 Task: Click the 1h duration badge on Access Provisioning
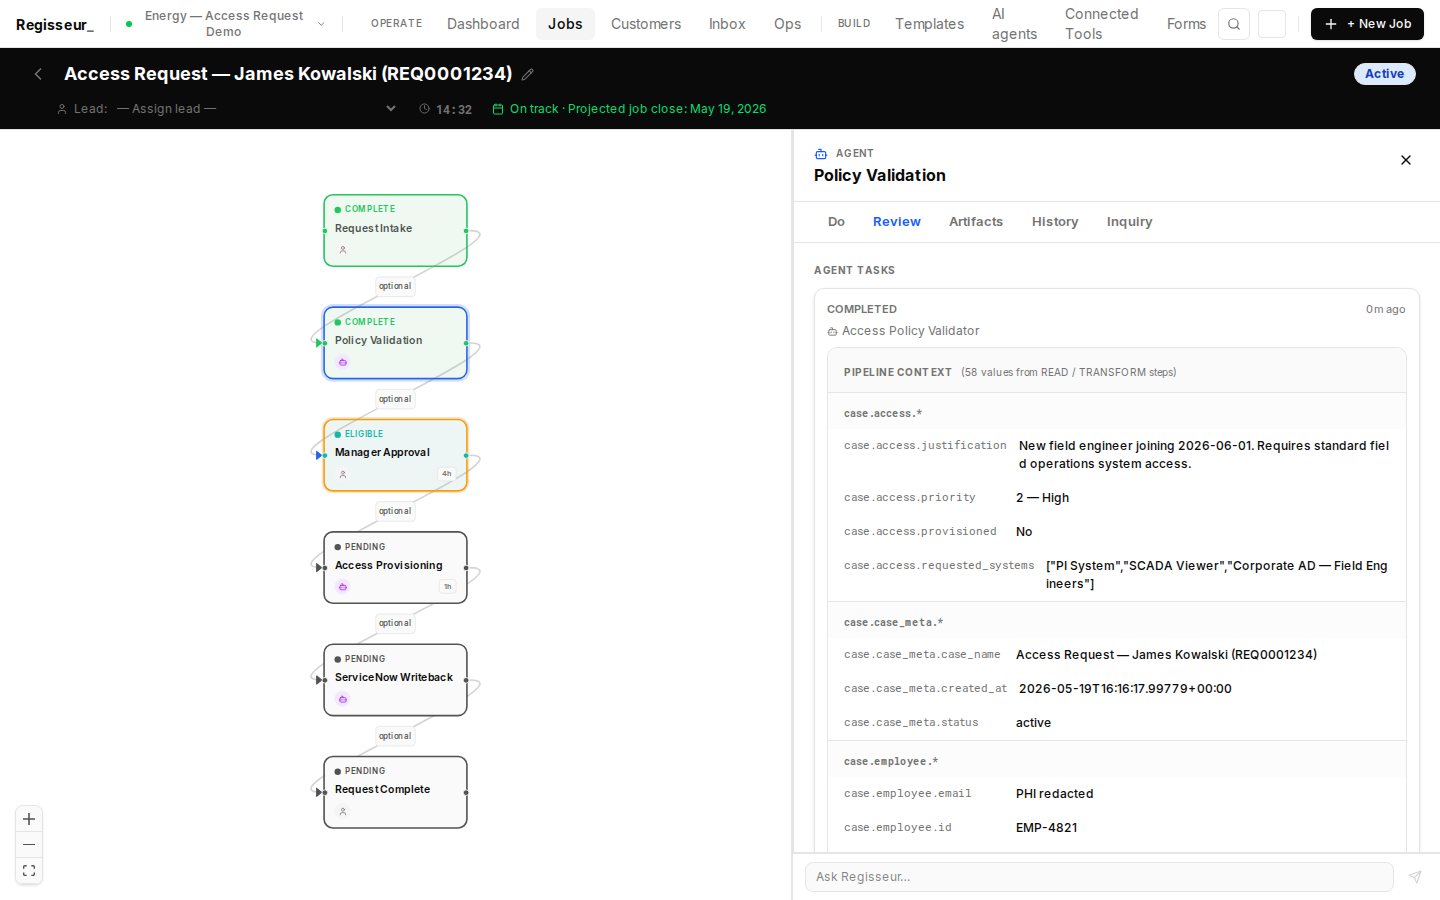coord(447,587)
